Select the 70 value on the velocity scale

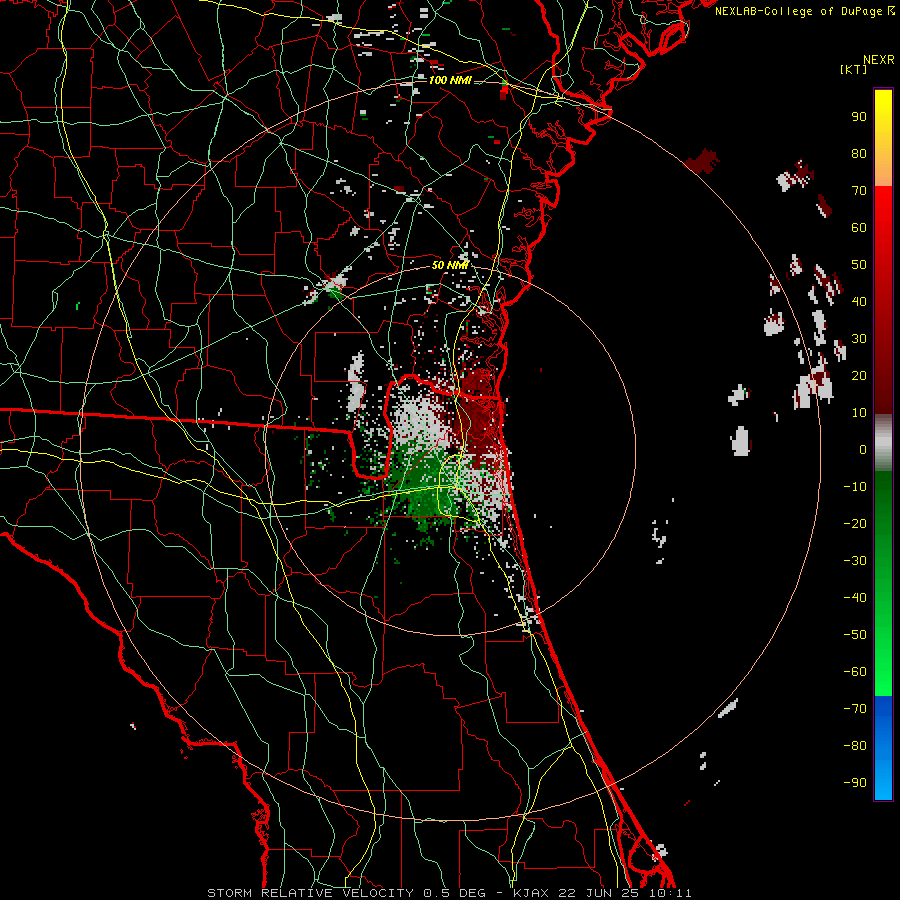point(859,191)
